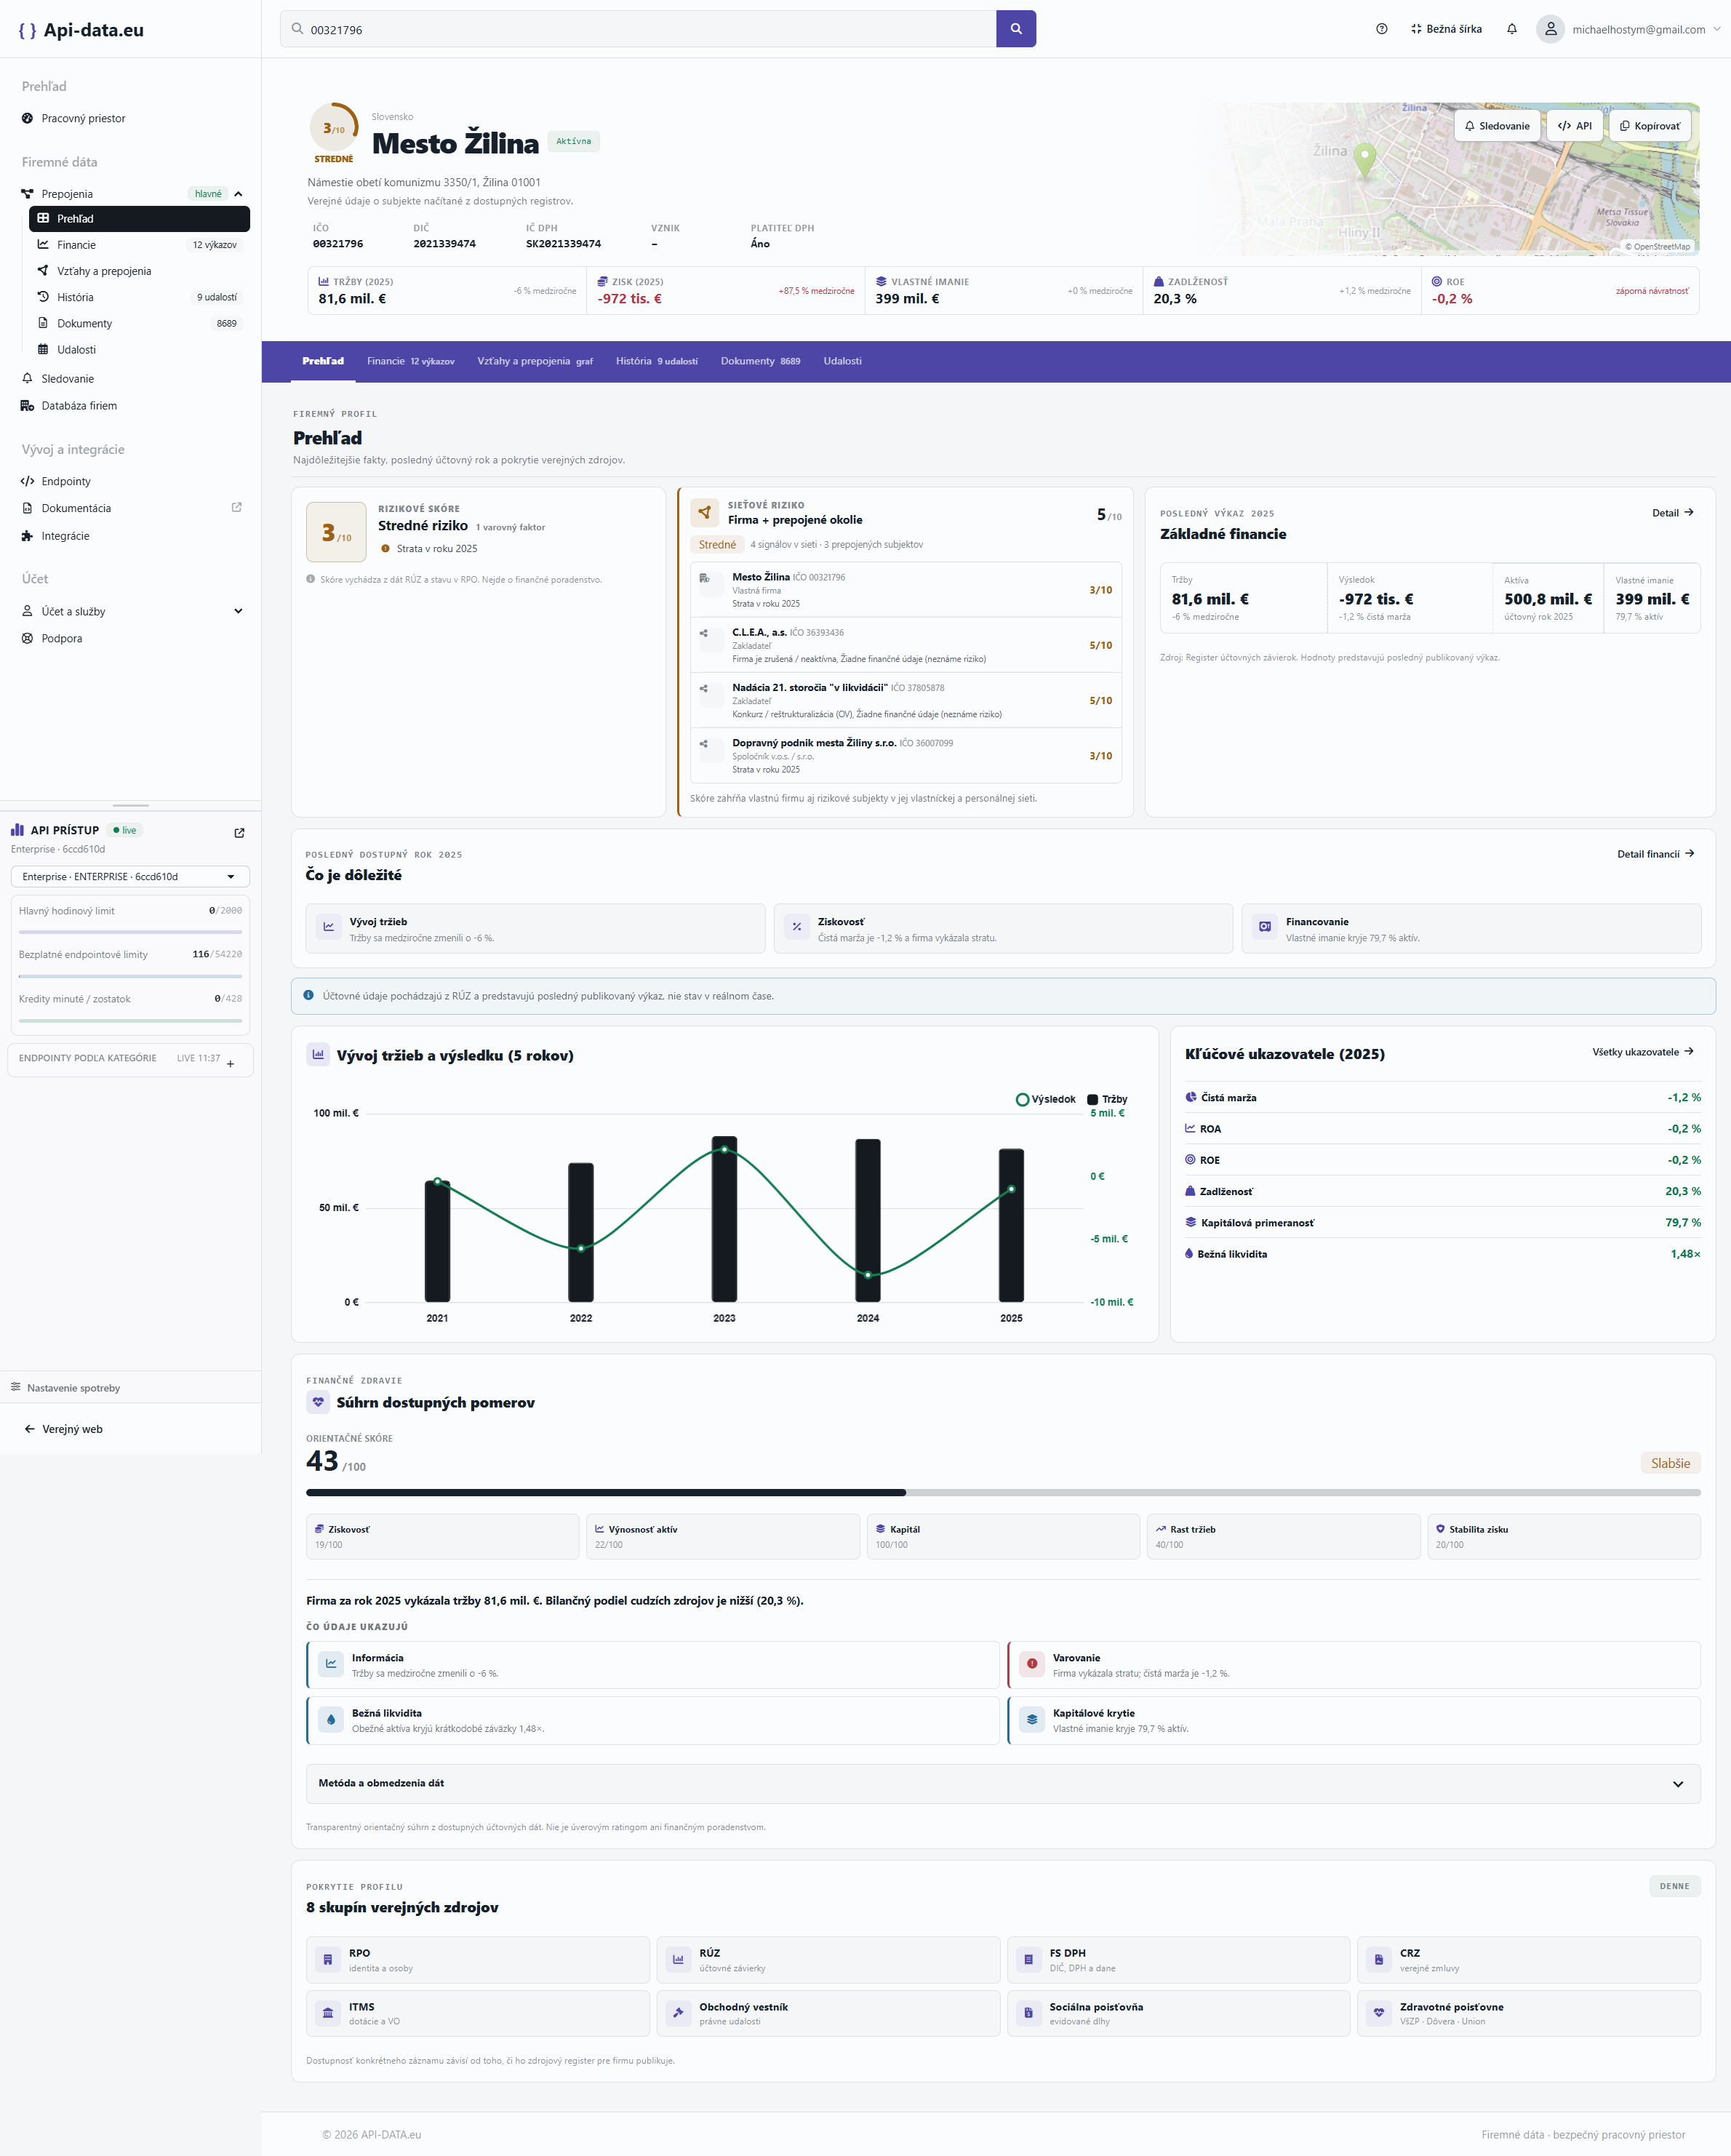Expand Metóda a obmedzenia dát

[1003, 1784]
